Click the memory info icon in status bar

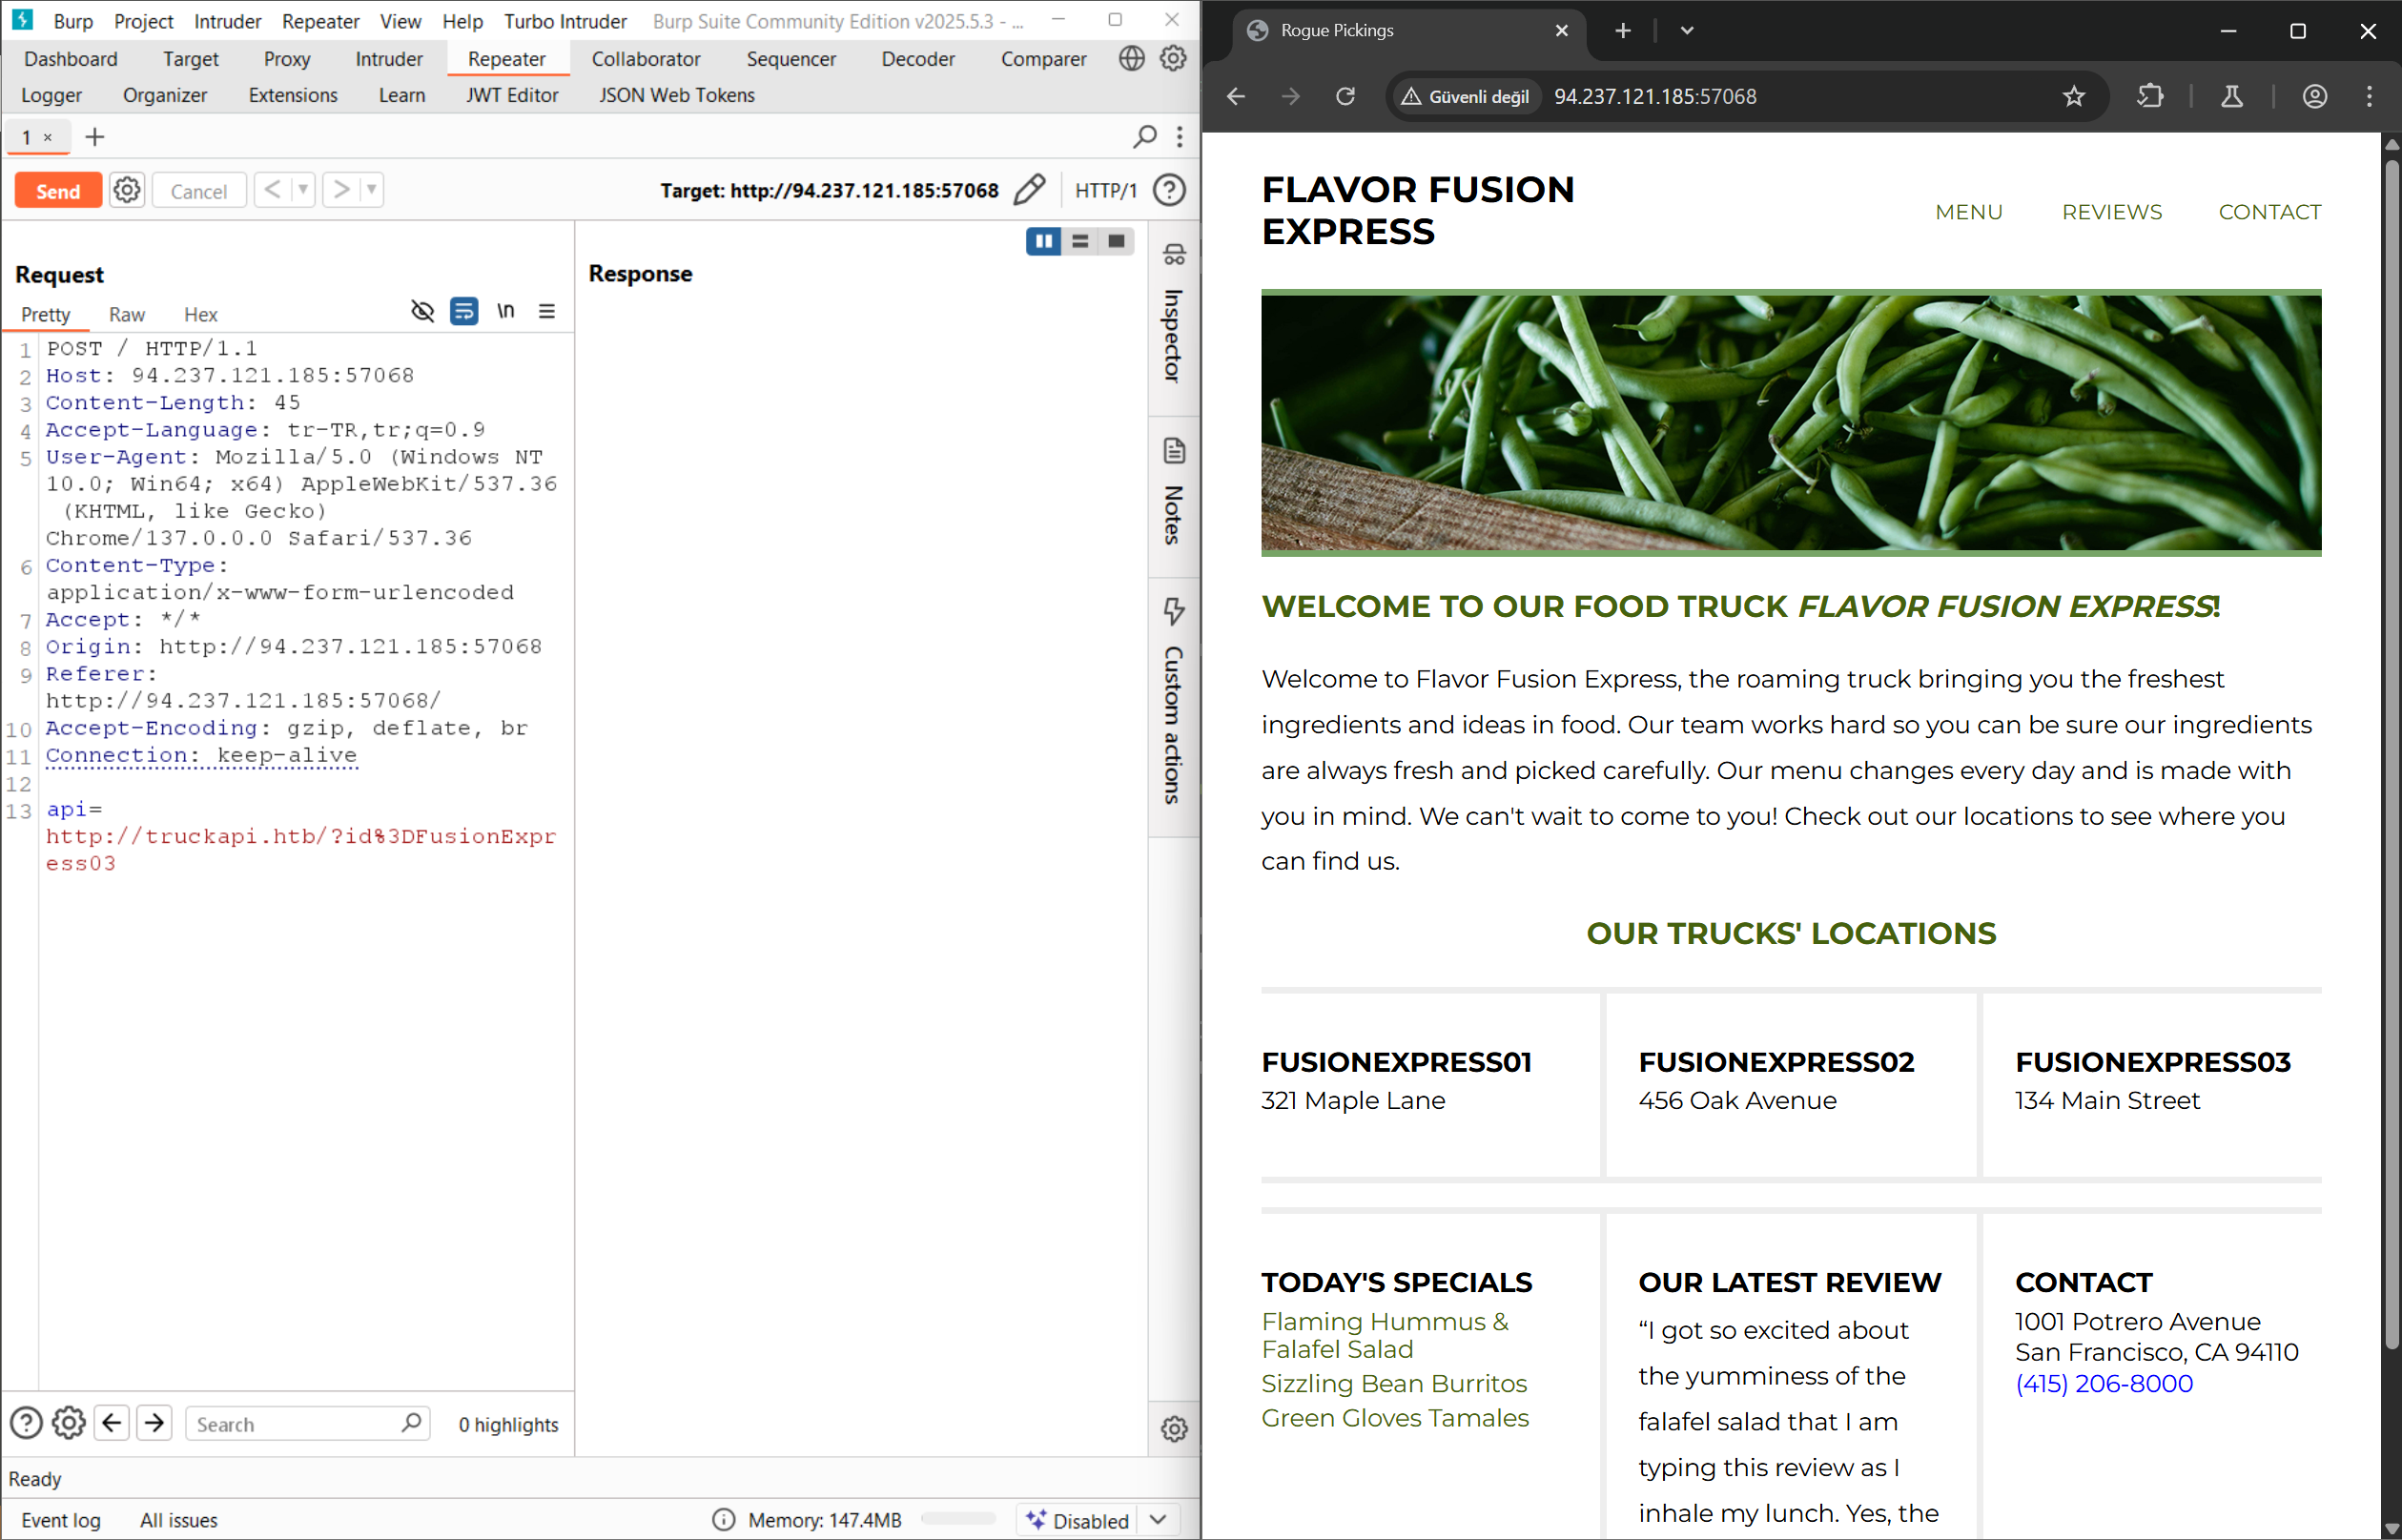(723, 1520)
